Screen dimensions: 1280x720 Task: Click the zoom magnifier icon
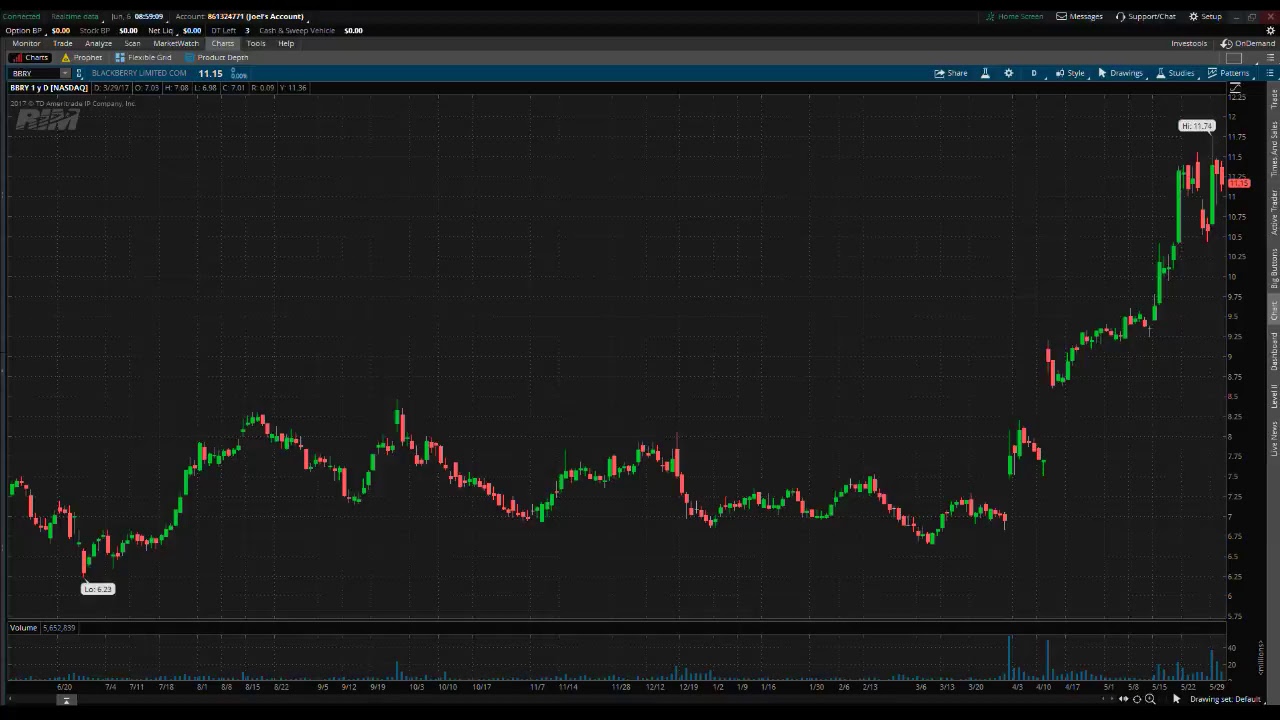pyautogui.click(x=1150, y=699)
